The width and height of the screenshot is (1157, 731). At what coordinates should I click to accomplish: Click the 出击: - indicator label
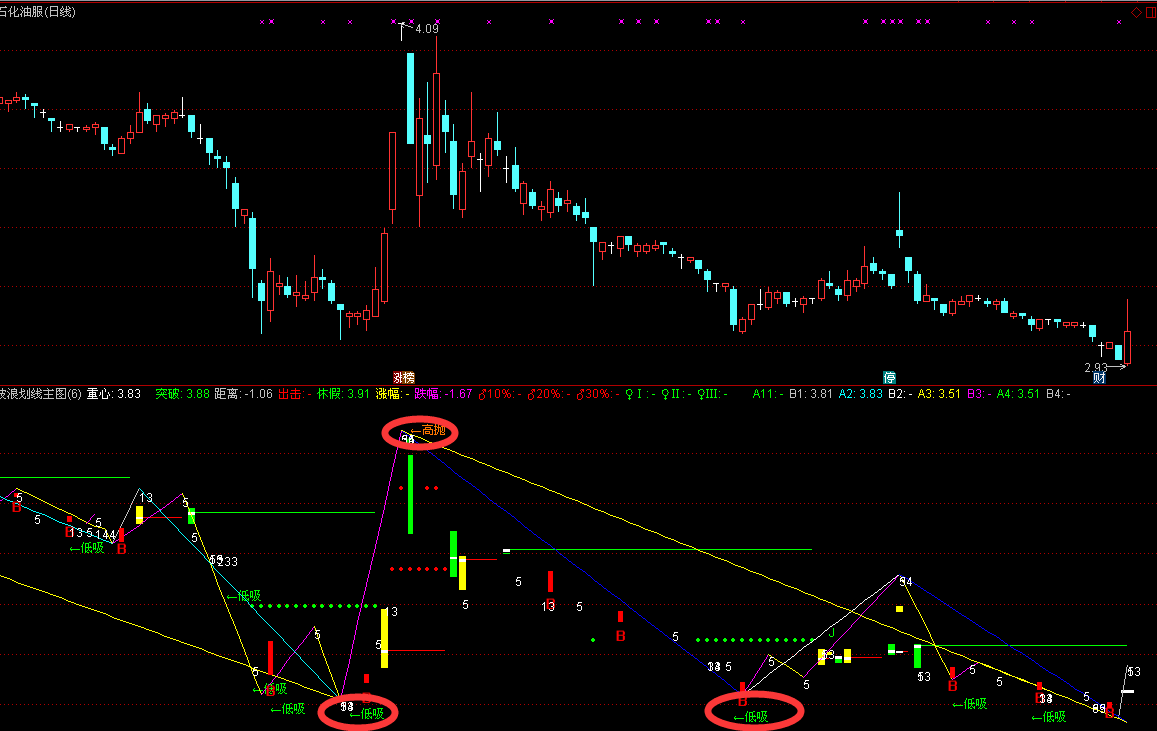tap(295, 394)
